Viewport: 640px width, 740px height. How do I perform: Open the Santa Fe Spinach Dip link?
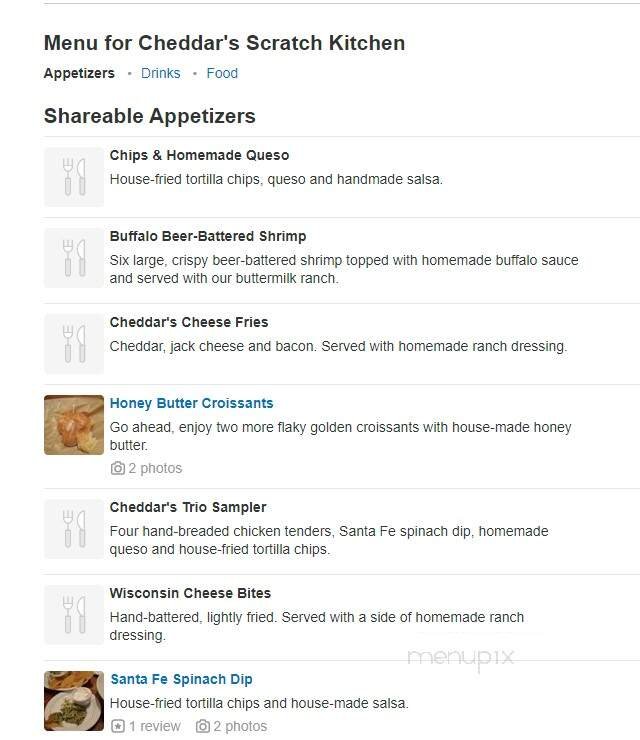coord(181,679)
